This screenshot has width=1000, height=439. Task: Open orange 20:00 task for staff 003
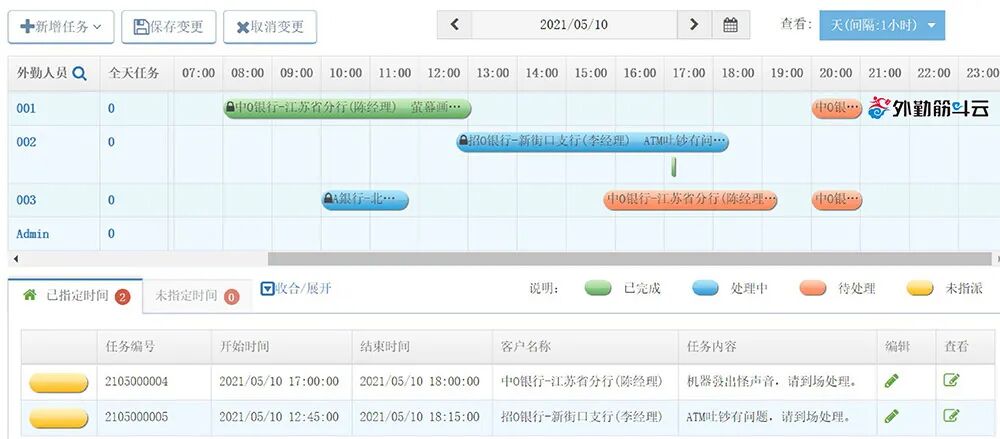pyautogui.click(x=837, y=200)
